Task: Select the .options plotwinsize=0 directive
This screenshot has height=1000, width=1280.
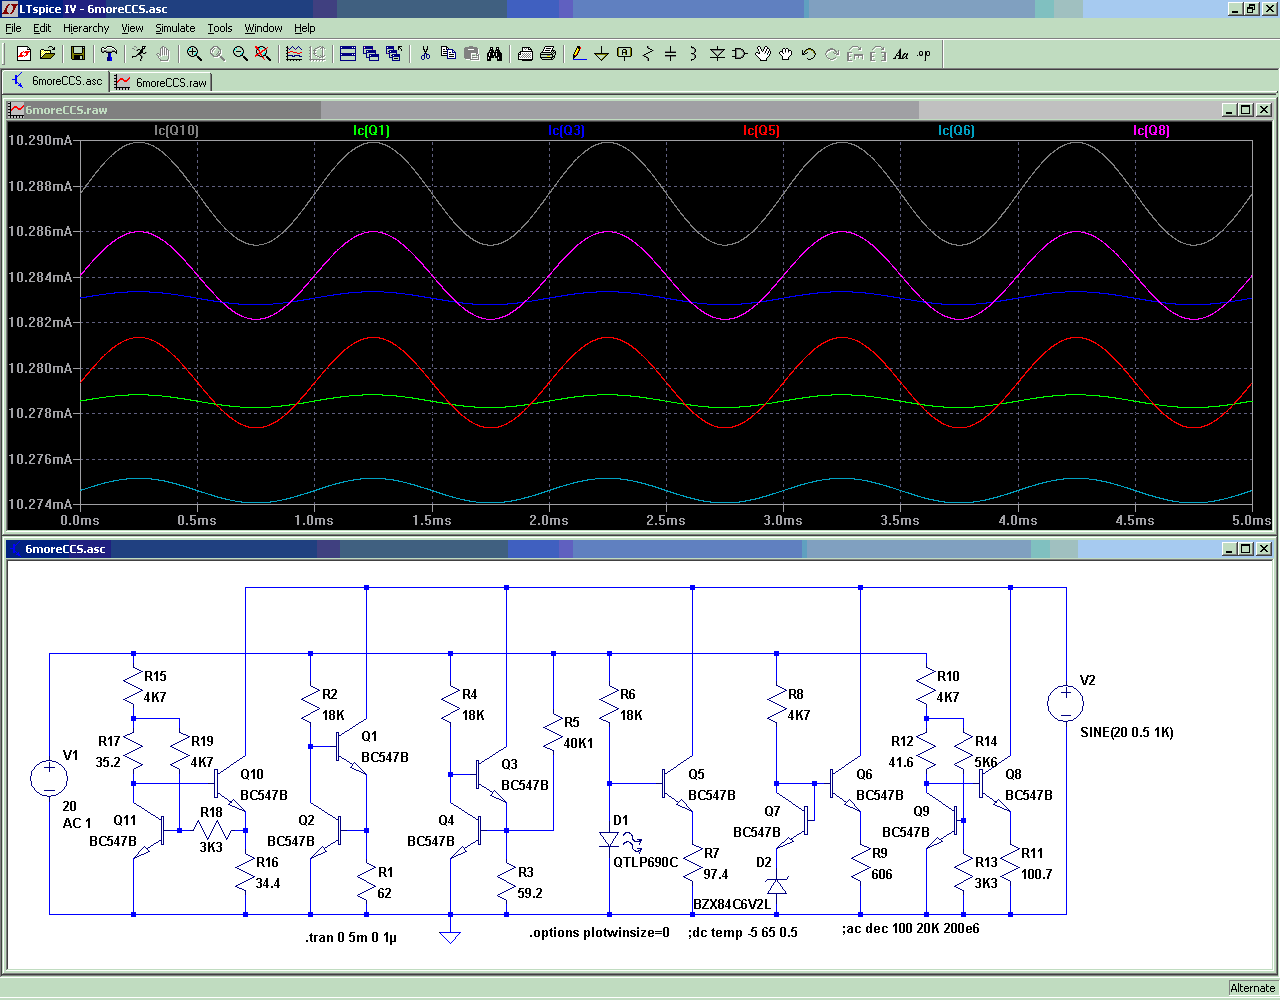Action: 599,932
